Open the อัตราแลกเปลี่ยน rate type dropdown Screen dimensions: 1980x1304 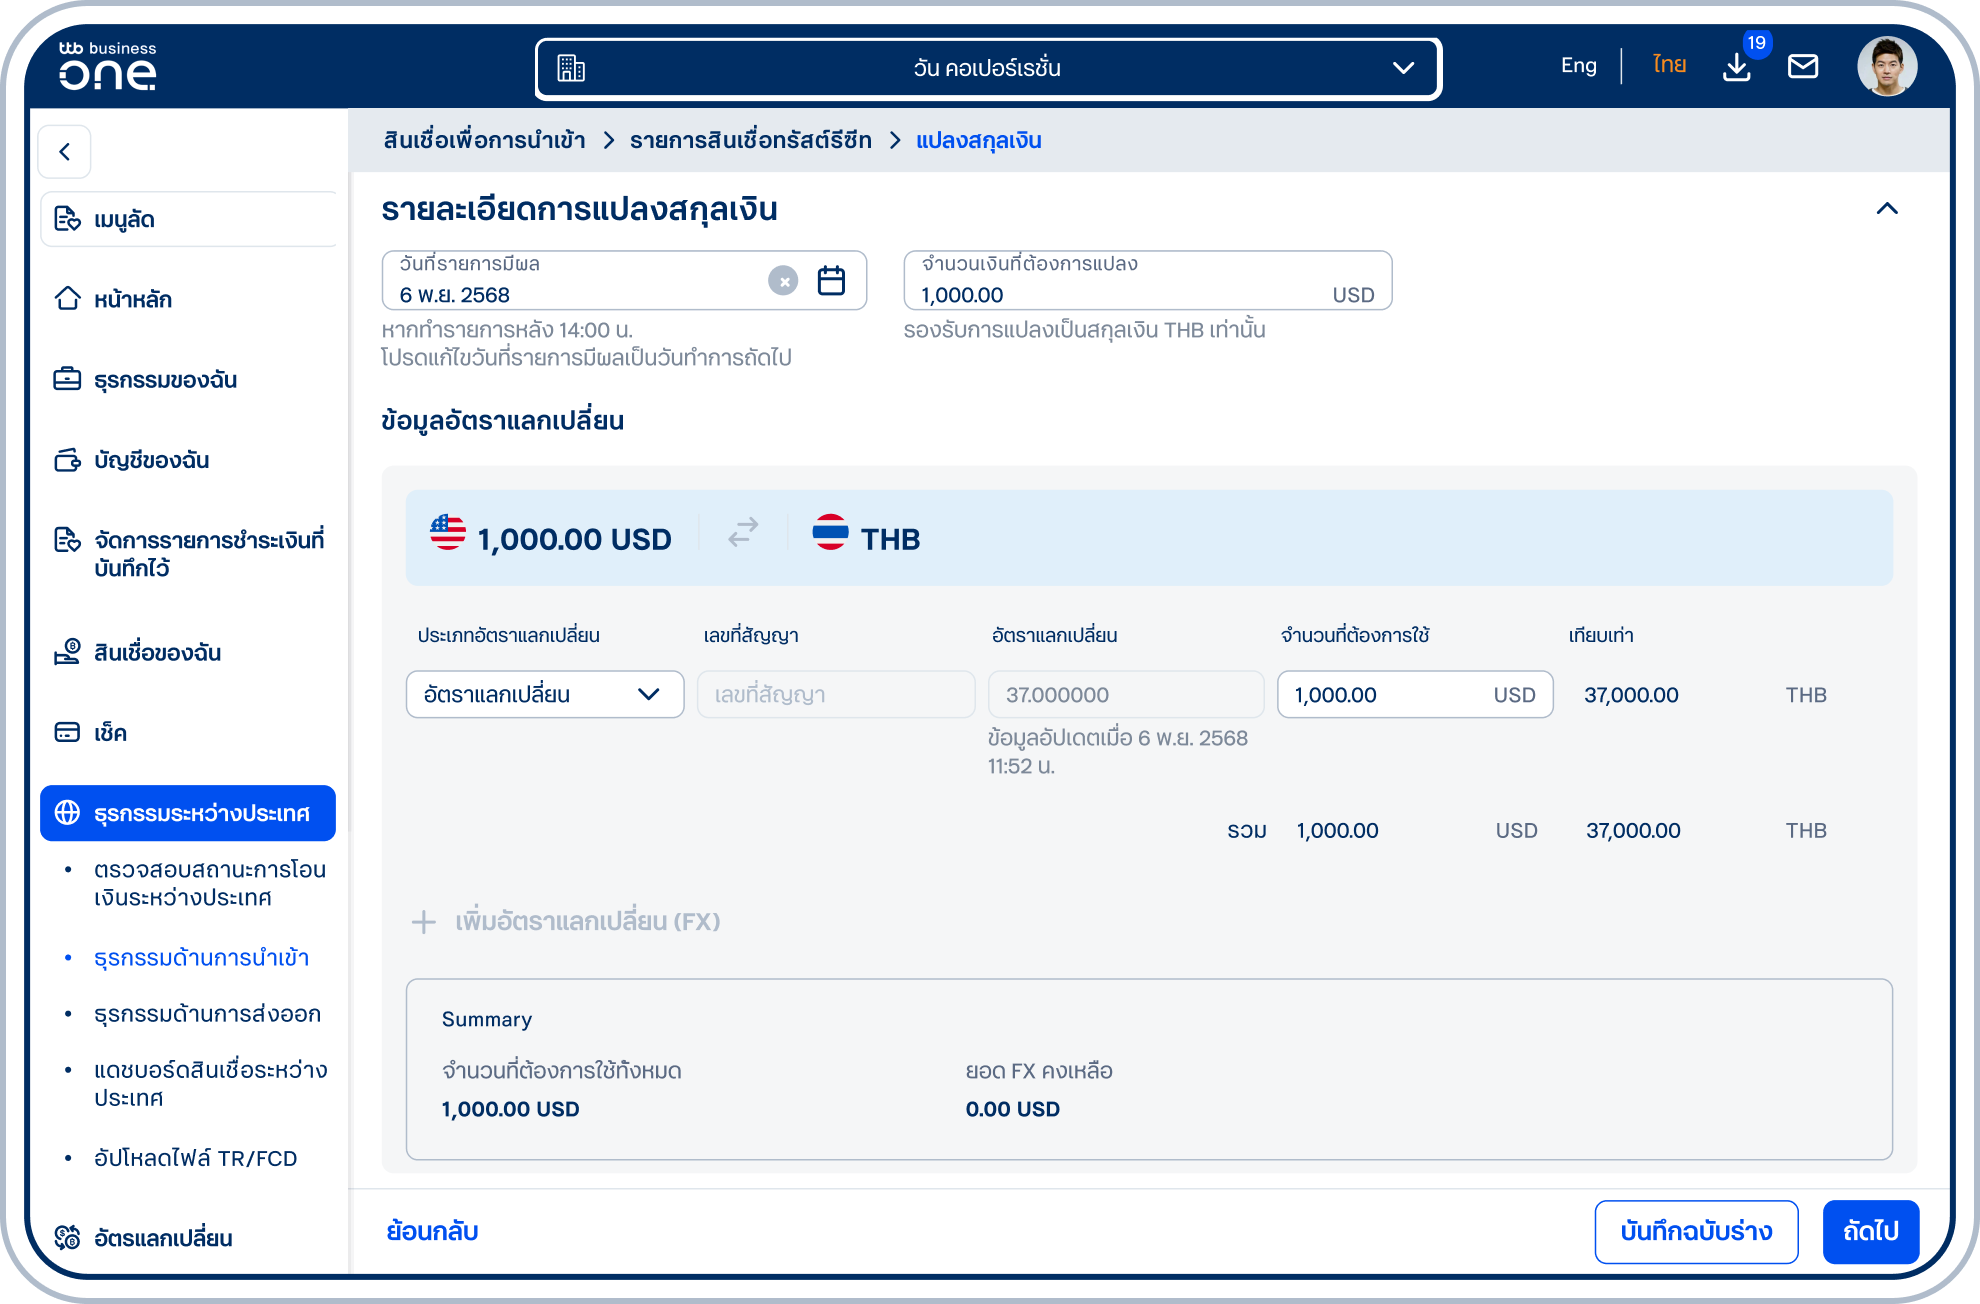545,695
